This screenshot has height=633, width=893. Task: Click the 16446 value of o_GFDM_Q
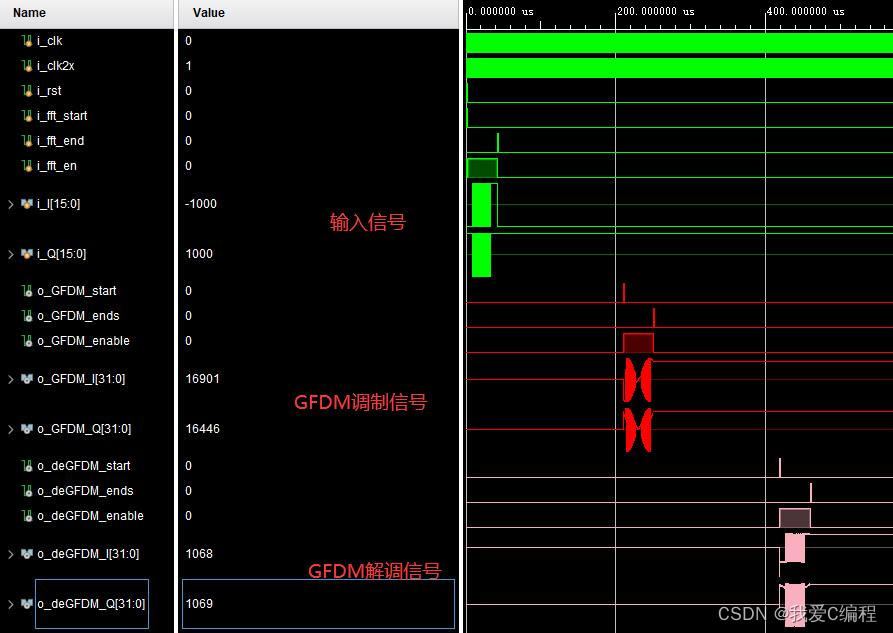[202, 429]
